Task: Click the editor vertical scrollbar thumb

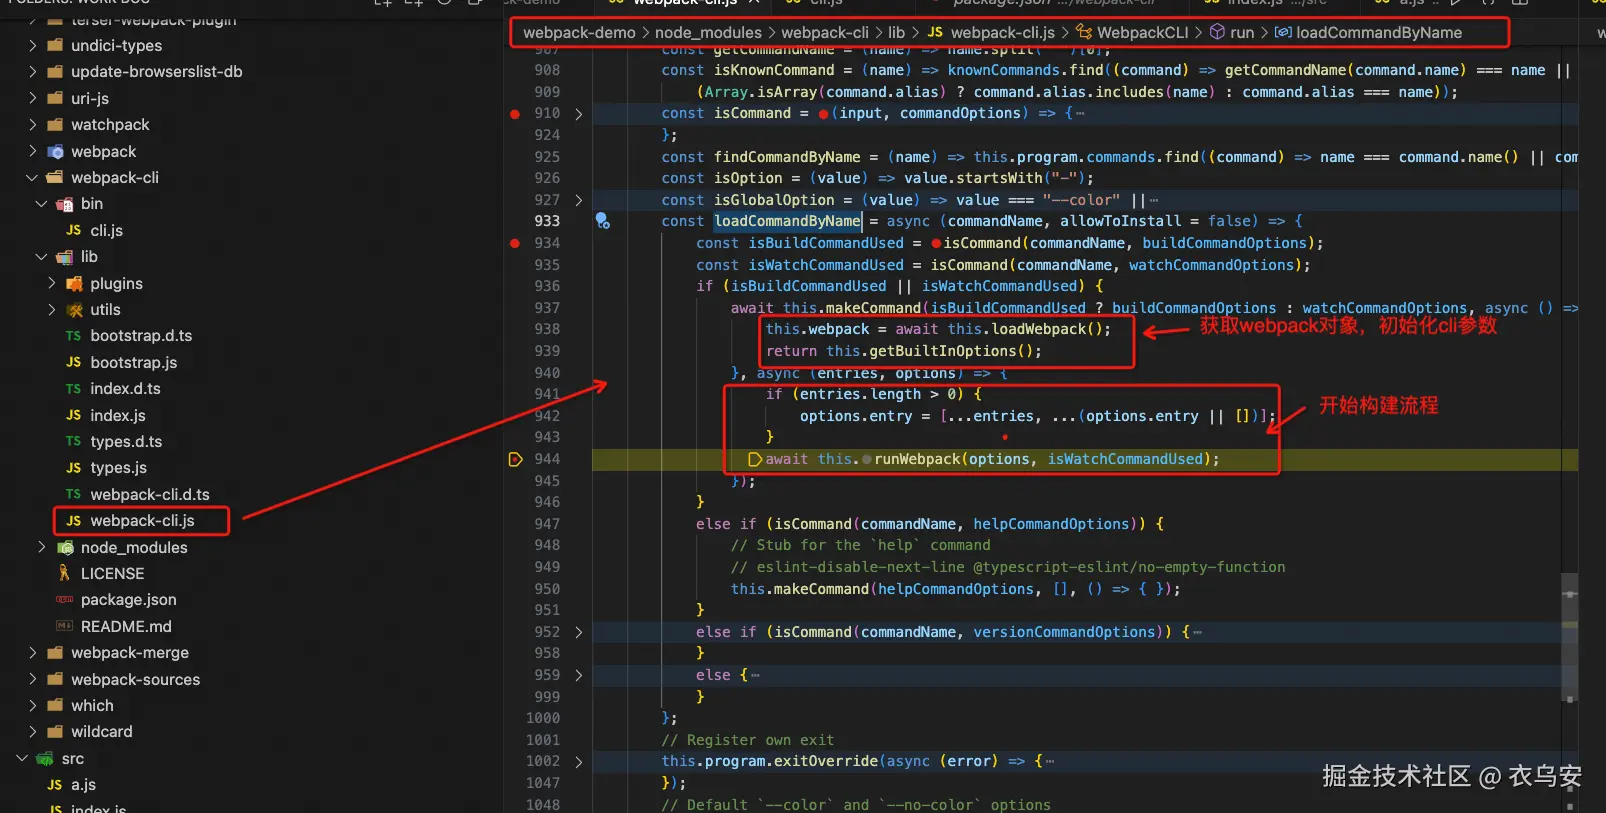Action: [1570, 637]
